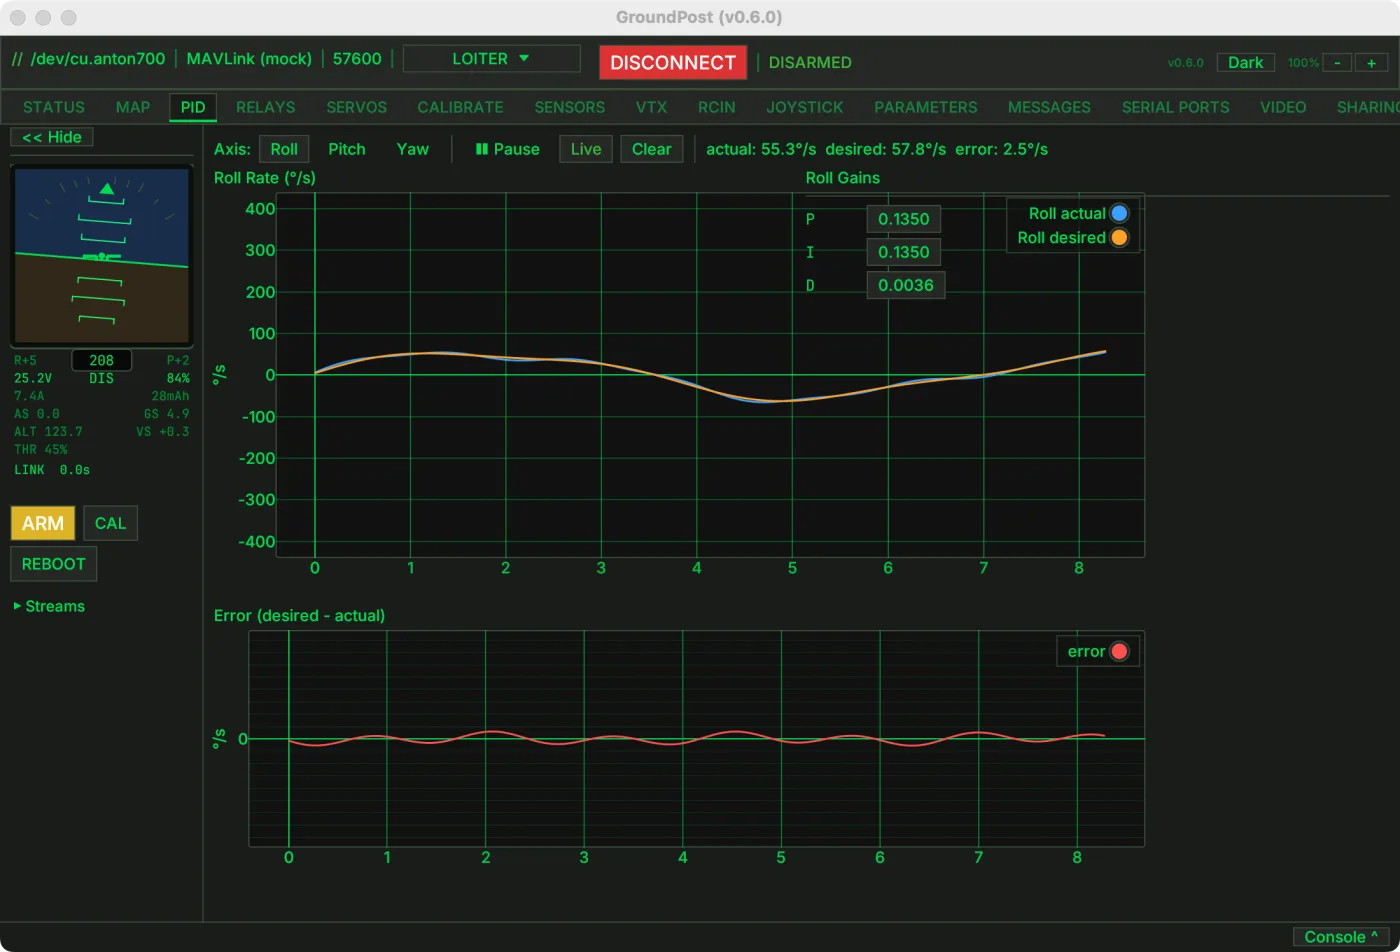Open the RELAYS tab
Screen dimensions: 1400x952
[x=266, y=107]
